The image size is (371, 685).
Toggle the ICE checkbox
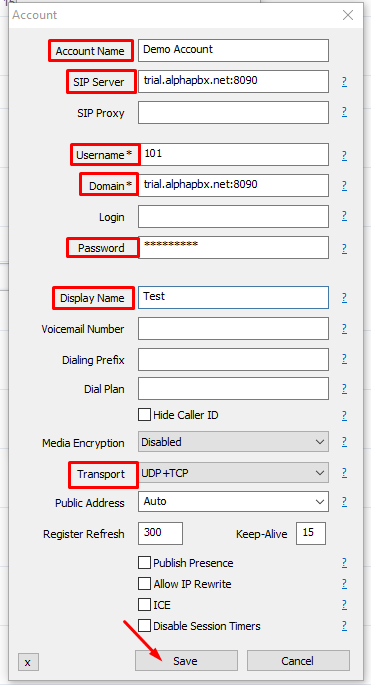[x=144, y=605]
